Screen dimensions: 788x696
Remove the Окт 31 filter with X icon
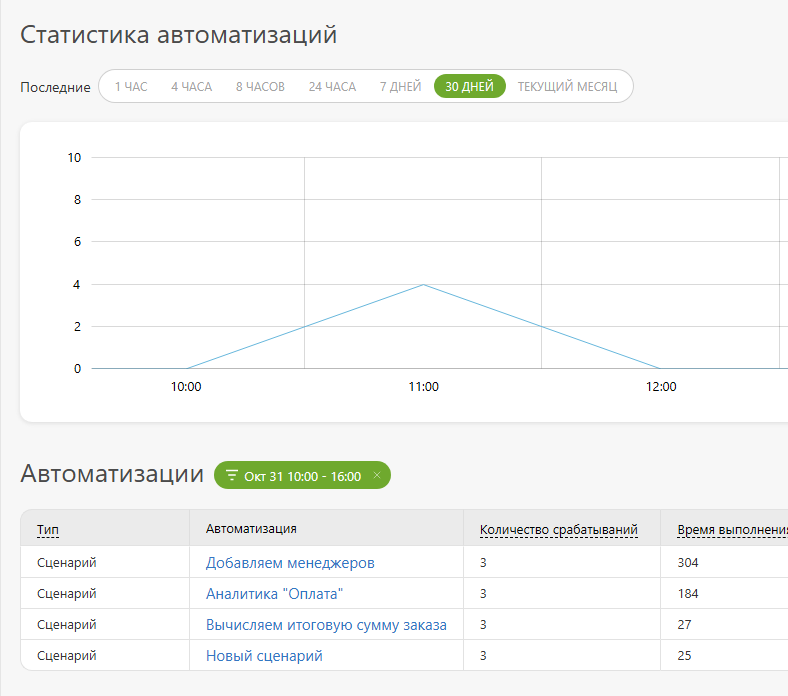pos(377,475)
